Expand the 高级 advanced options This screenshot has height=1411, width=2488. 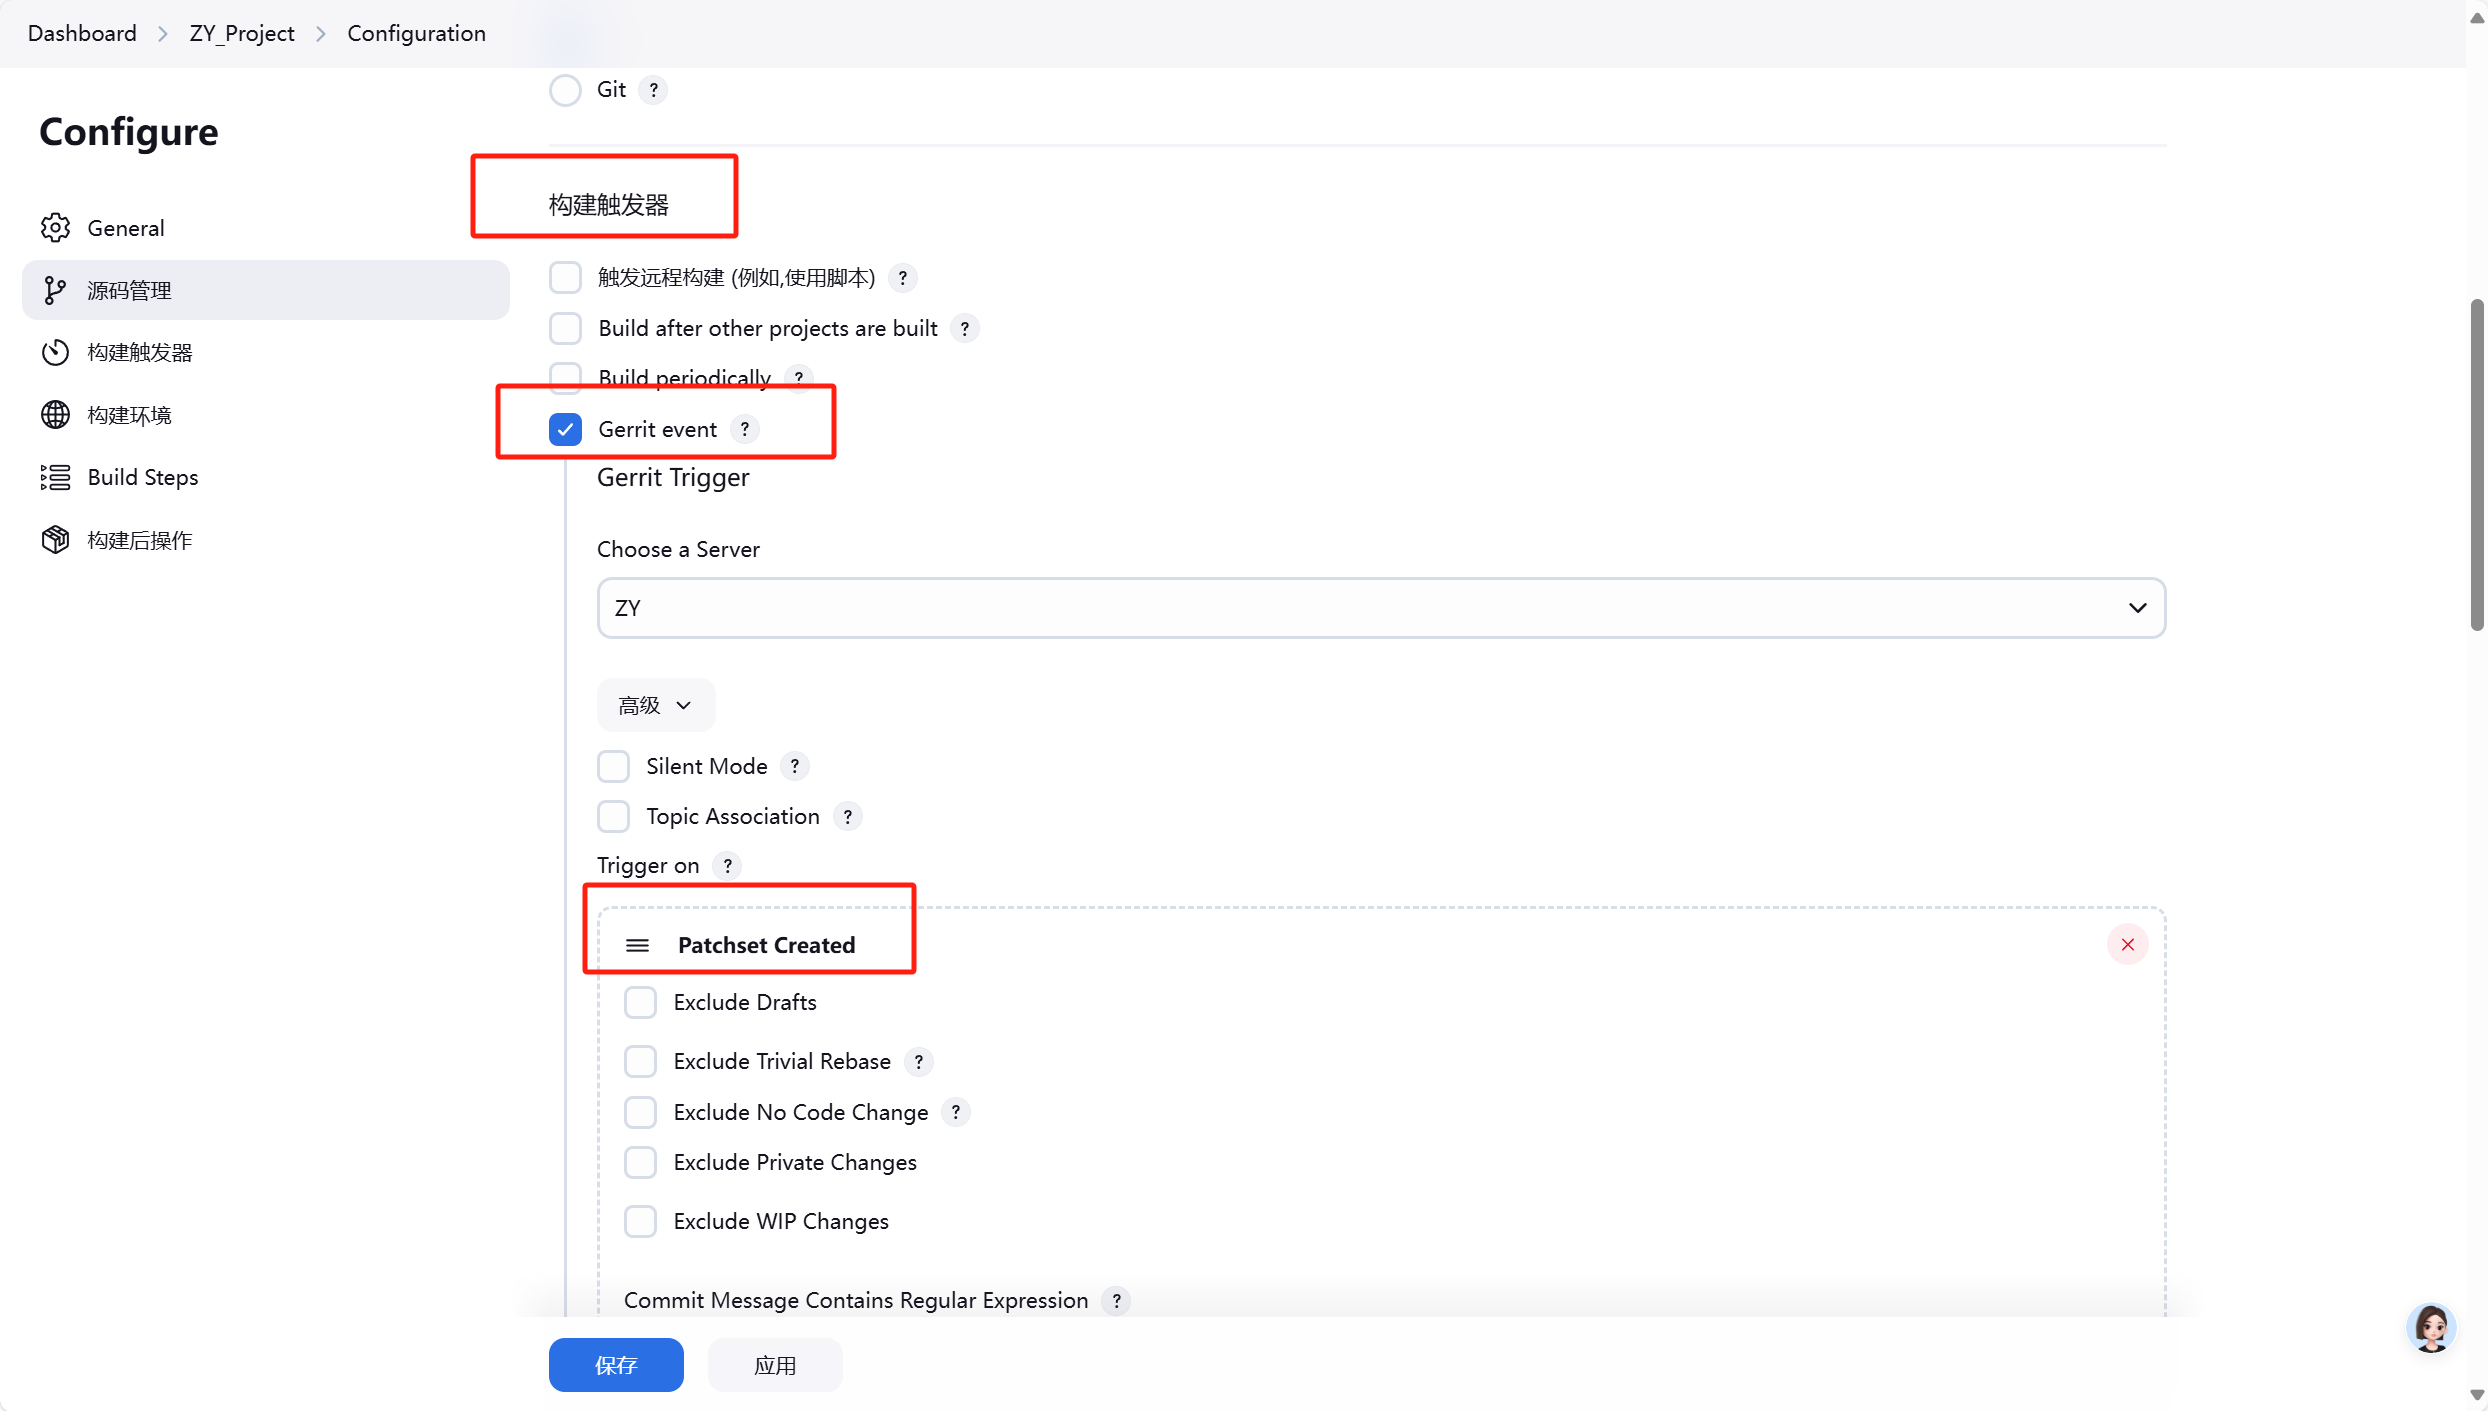point(655,704)
